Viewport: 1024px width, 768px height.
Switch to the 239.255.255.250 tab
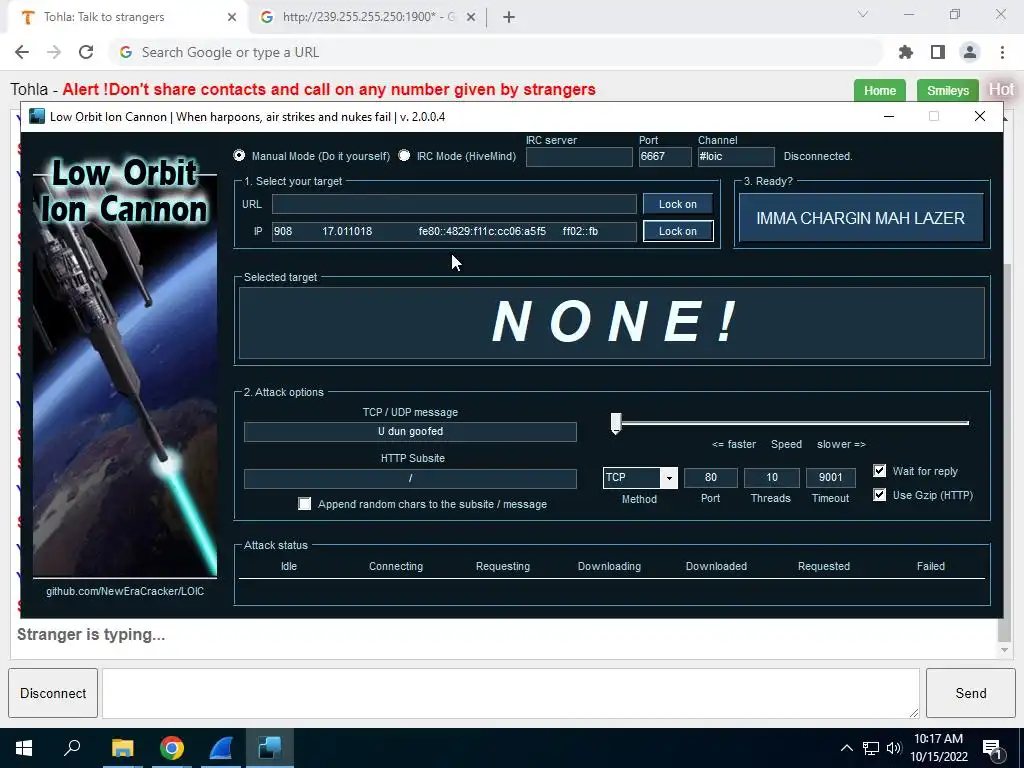[x=369, y=17]
